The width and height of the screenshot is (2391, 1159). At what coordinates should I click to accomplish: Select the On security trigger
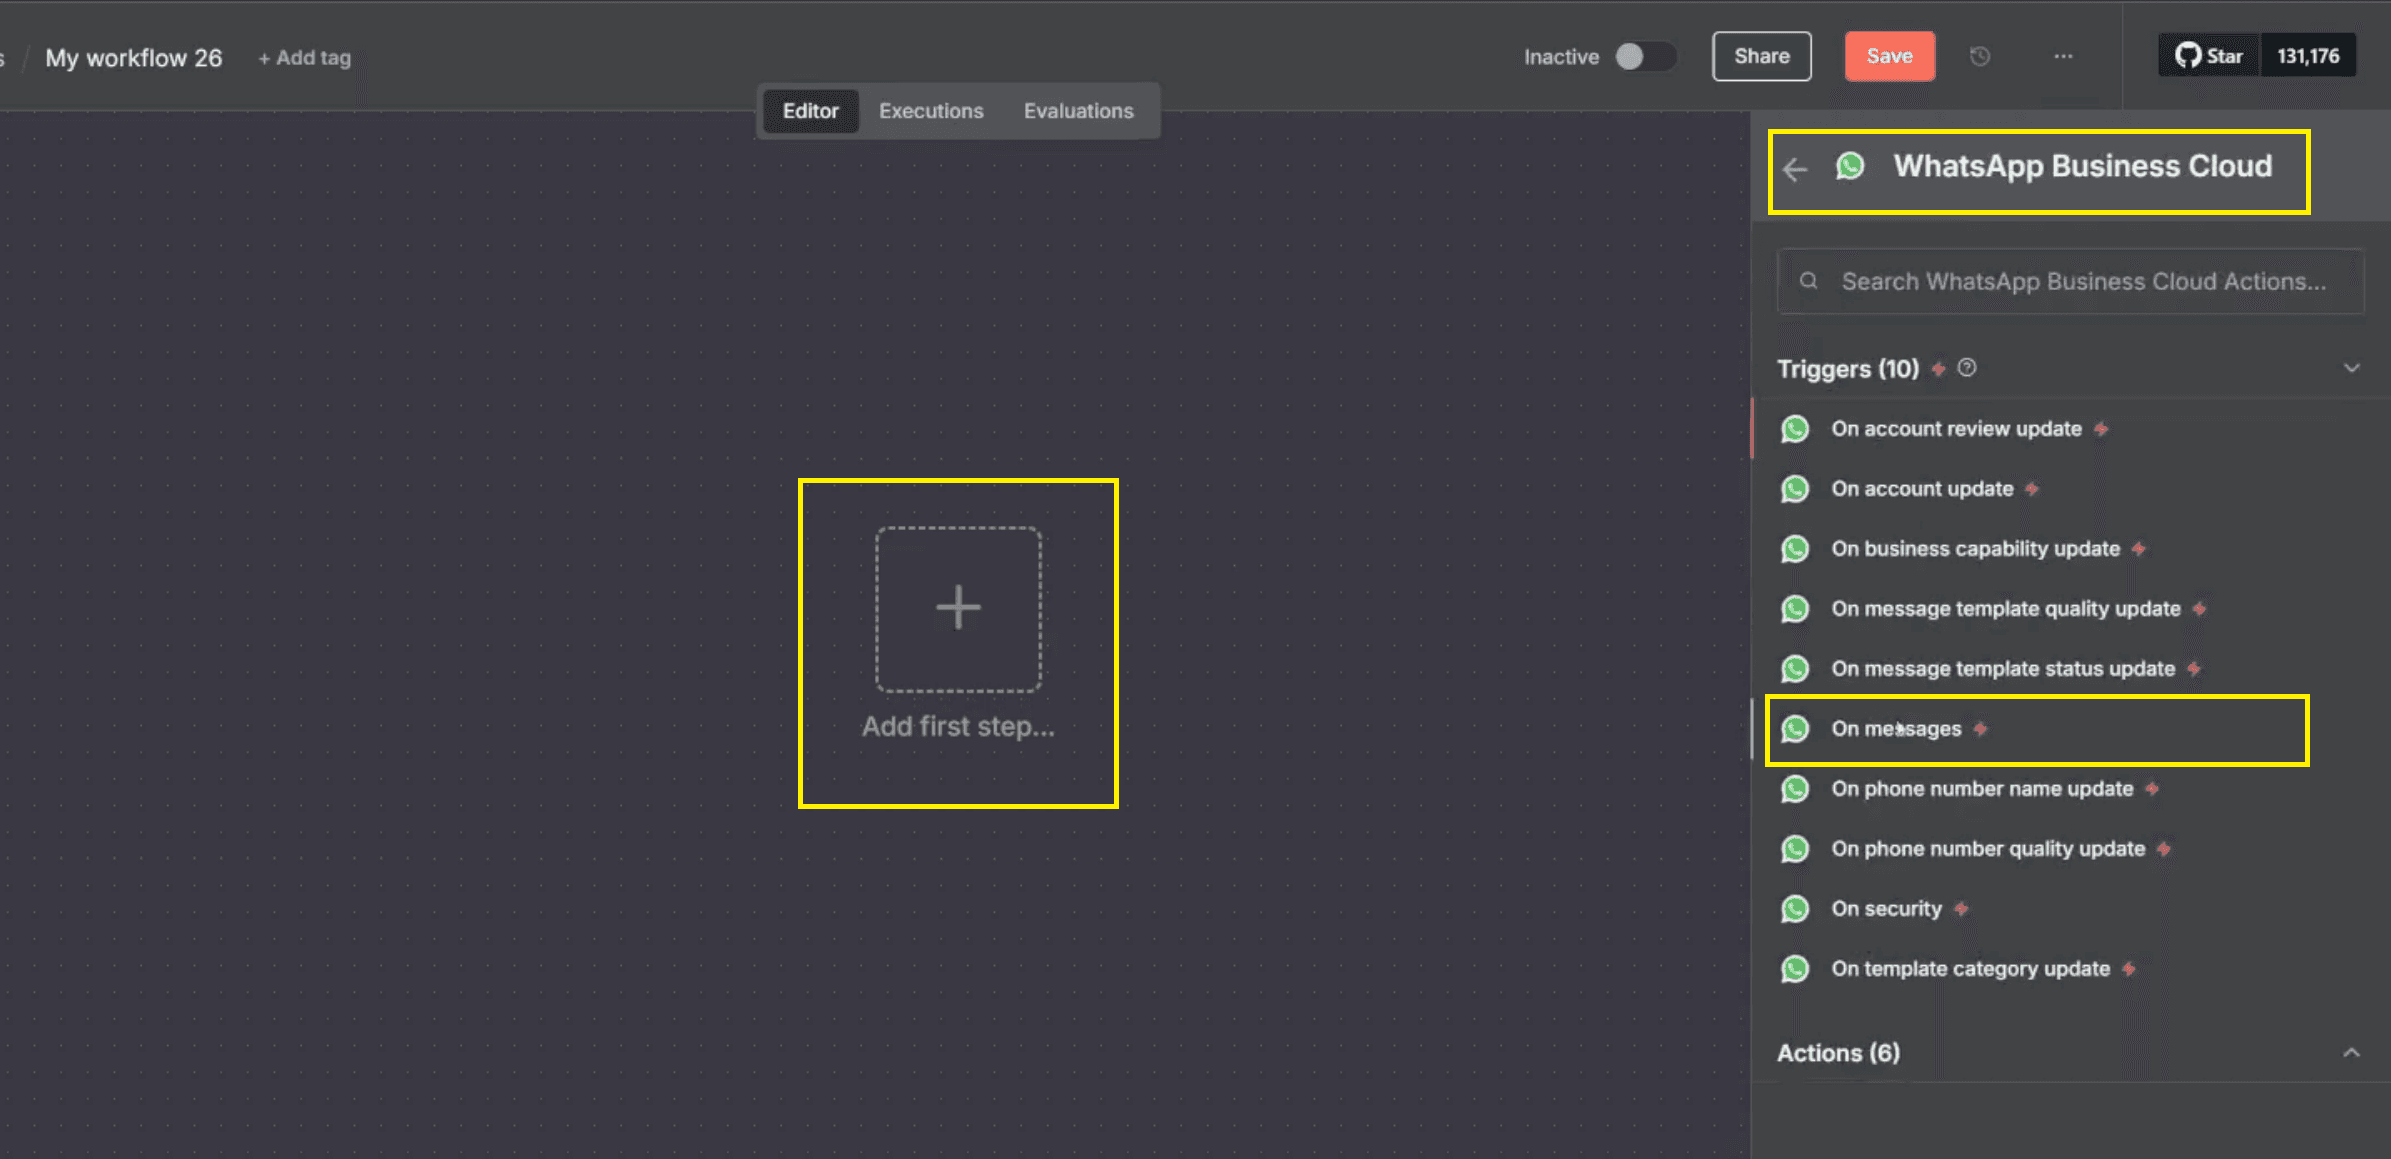coord(2070,909)
